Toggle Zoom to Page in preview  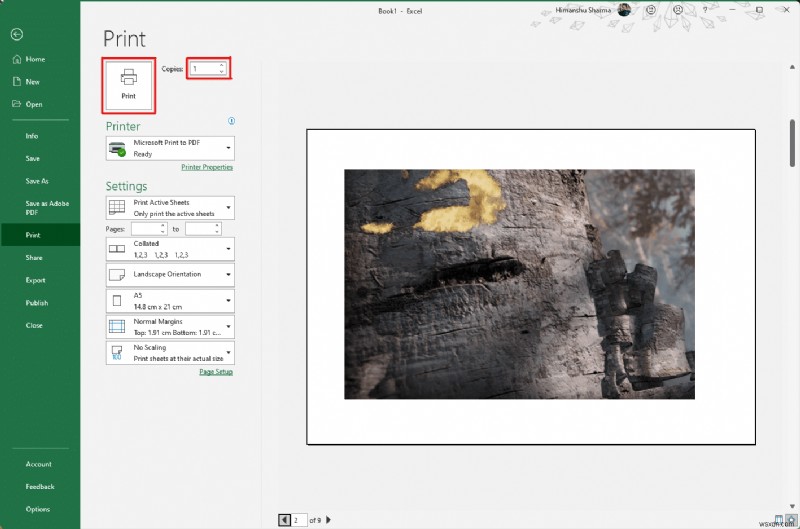tap(790, 519)
